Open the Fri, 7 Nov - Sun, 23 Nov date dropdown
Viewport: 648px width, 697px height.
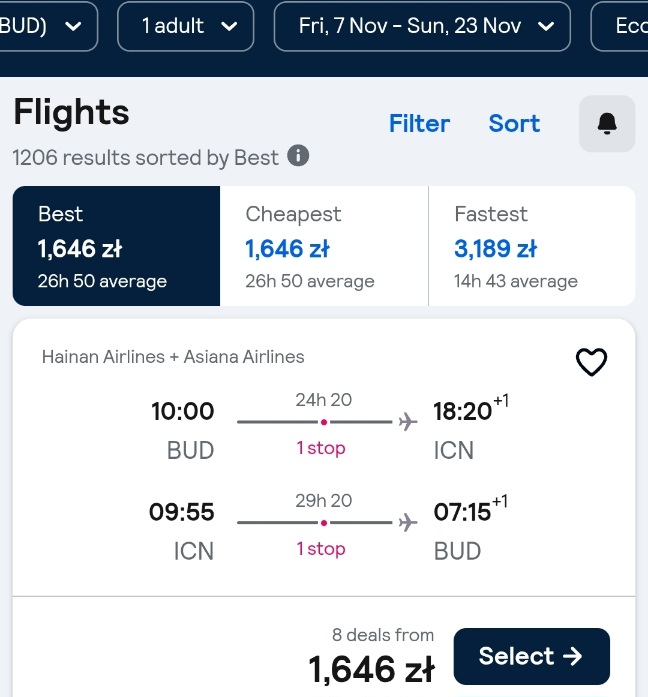tap(422, 26)
